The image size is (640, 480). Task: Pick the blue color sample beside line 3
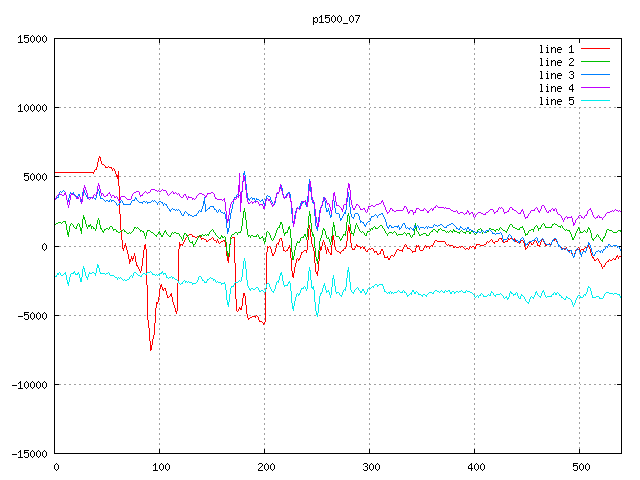pyautogui.click(x=595, y=75)
